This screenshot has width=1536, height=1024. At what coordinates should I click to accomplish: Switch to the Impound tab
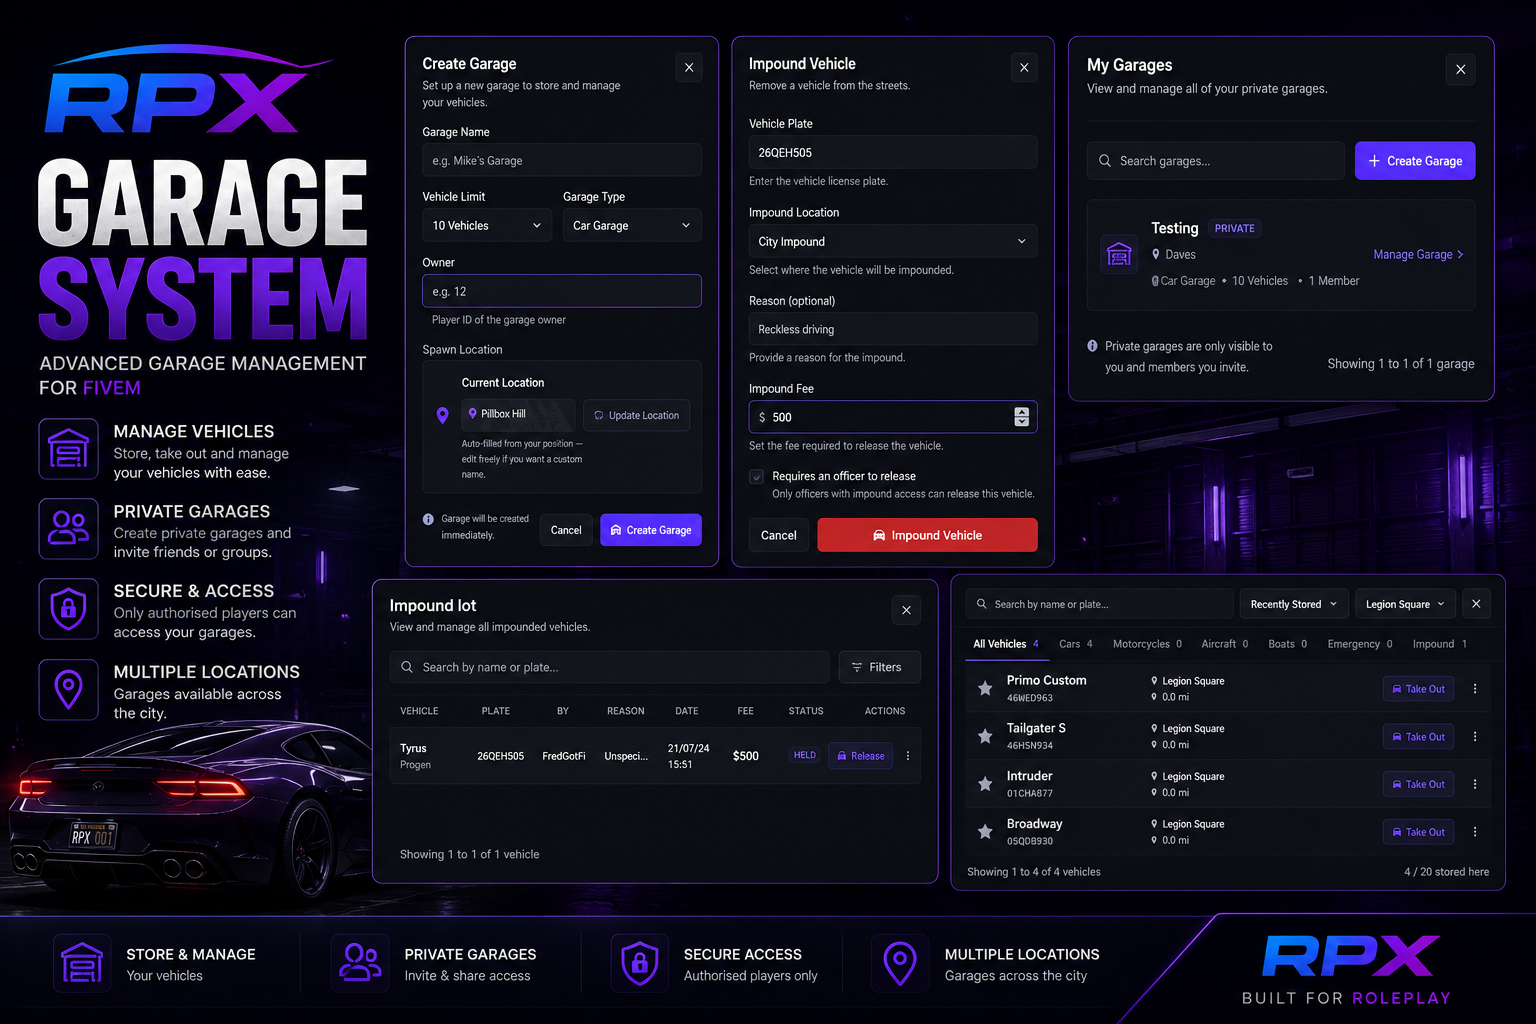click(1440, 644)
